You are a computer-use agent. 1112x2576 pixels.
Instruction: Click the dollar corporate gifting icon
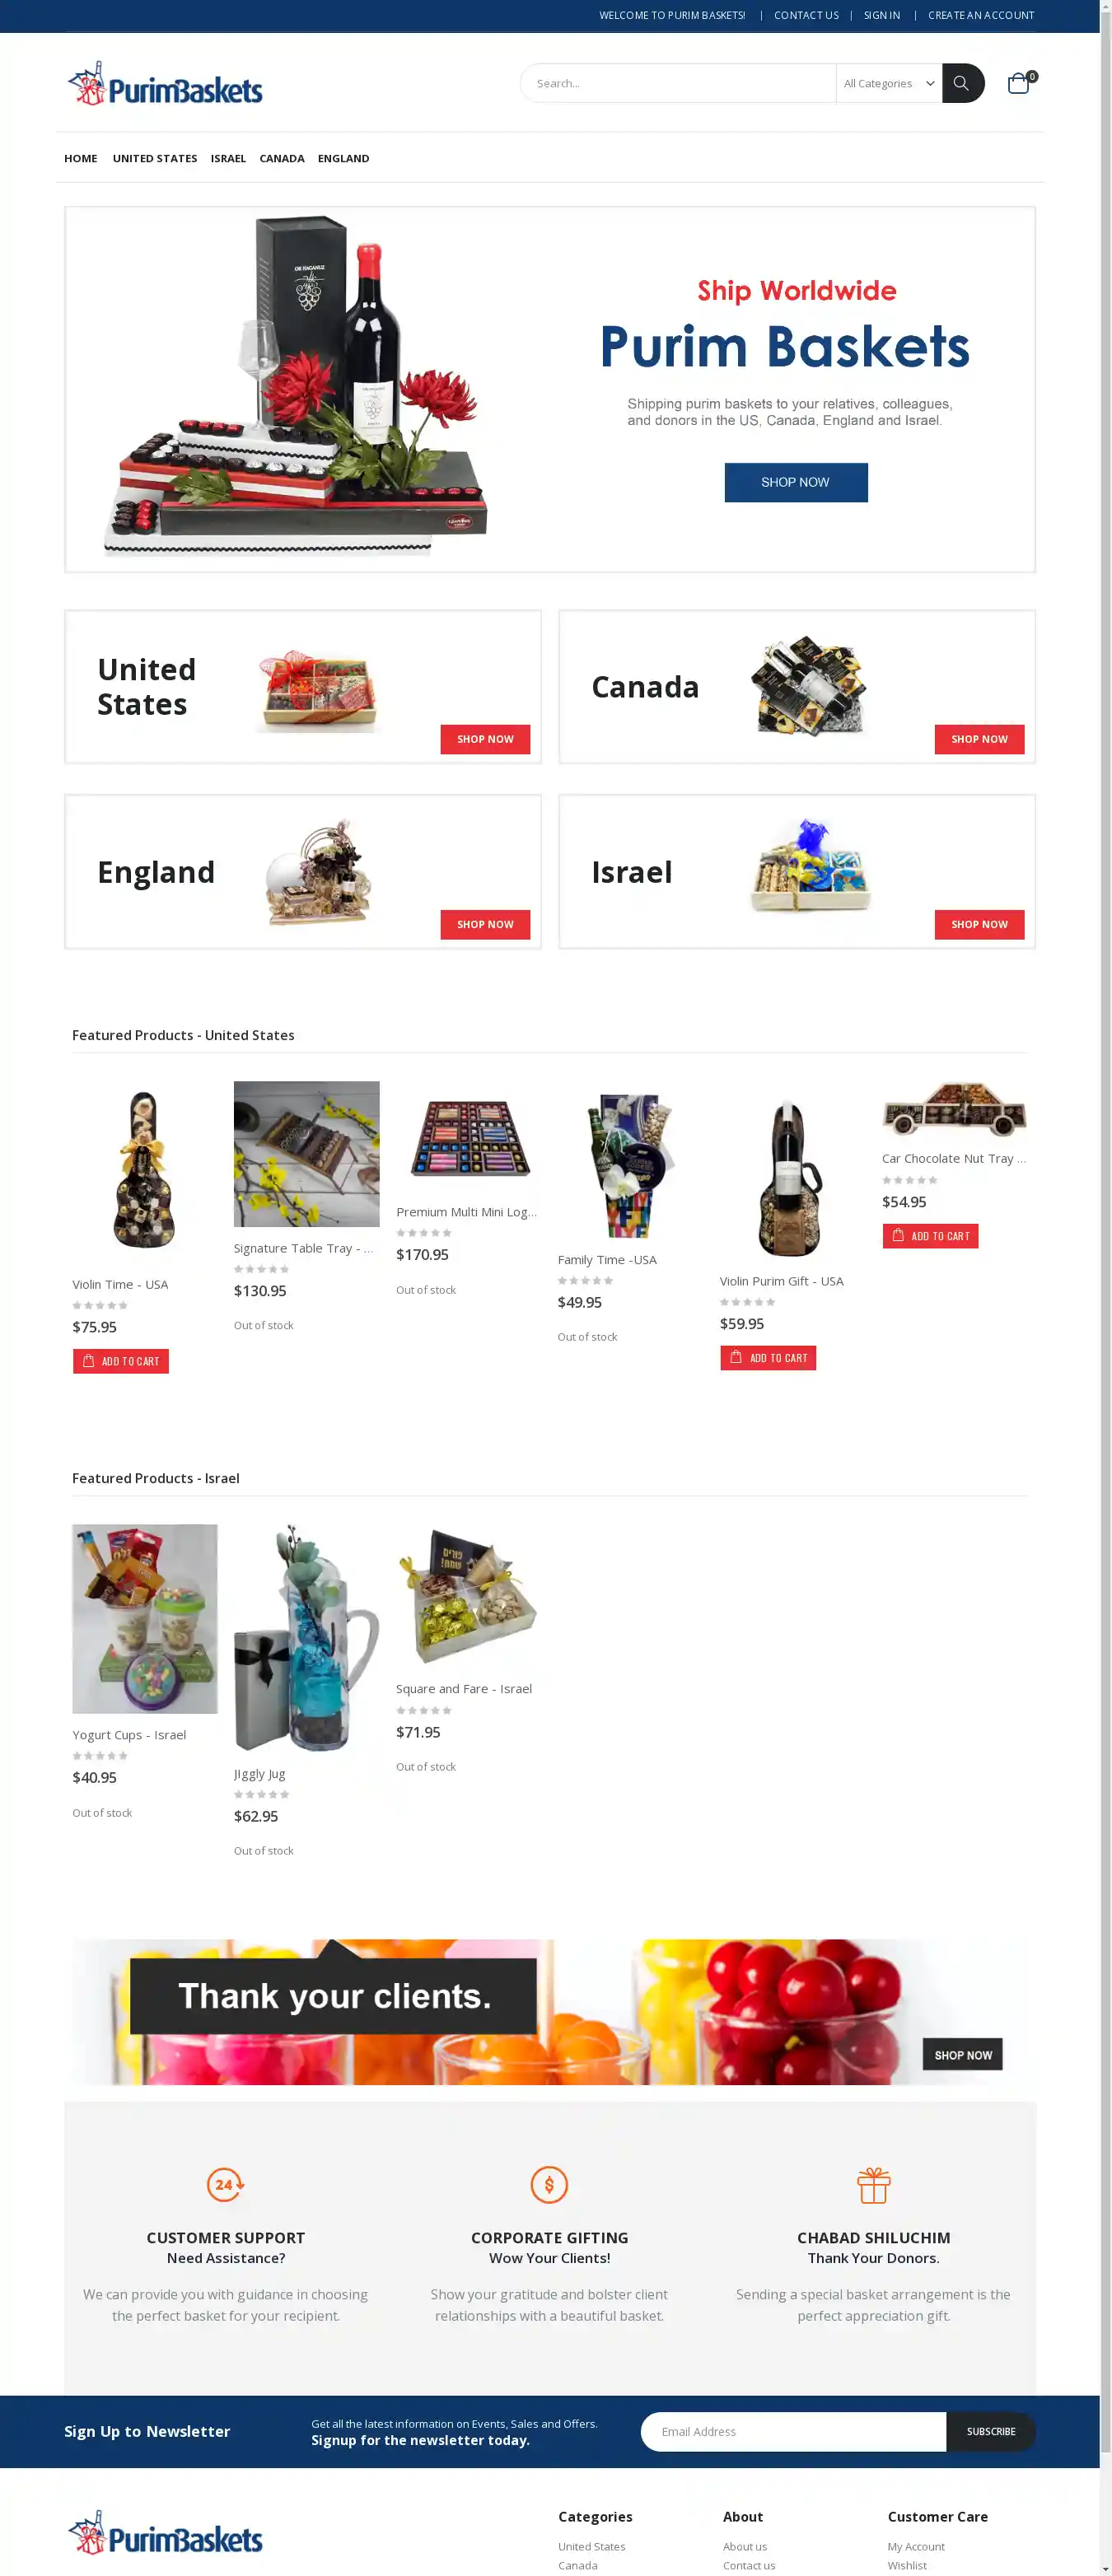(x=549, y=2185)
